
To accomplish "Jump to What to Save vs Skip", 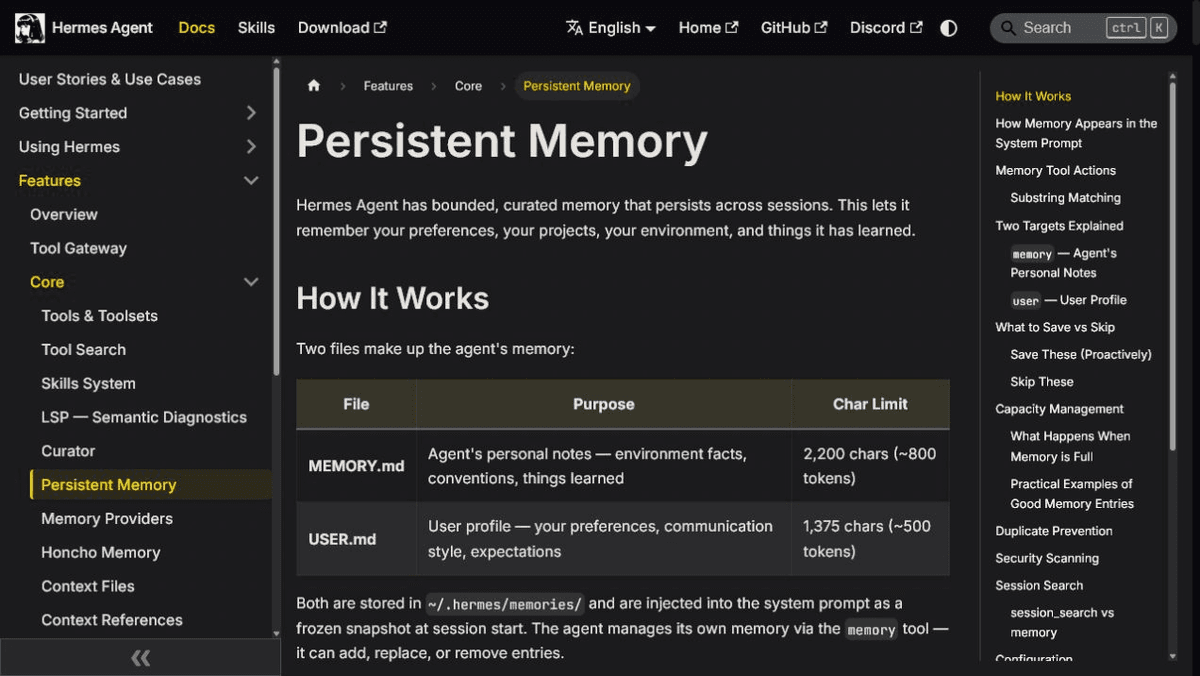I will pos(1055,327).
